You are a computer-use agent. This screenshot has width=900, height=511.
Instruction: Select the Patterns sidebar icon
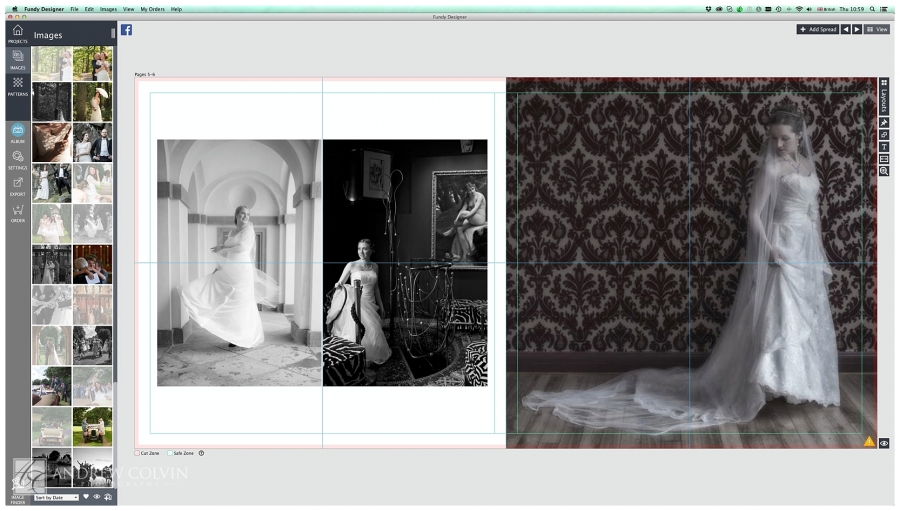click(x=17, y=85)
